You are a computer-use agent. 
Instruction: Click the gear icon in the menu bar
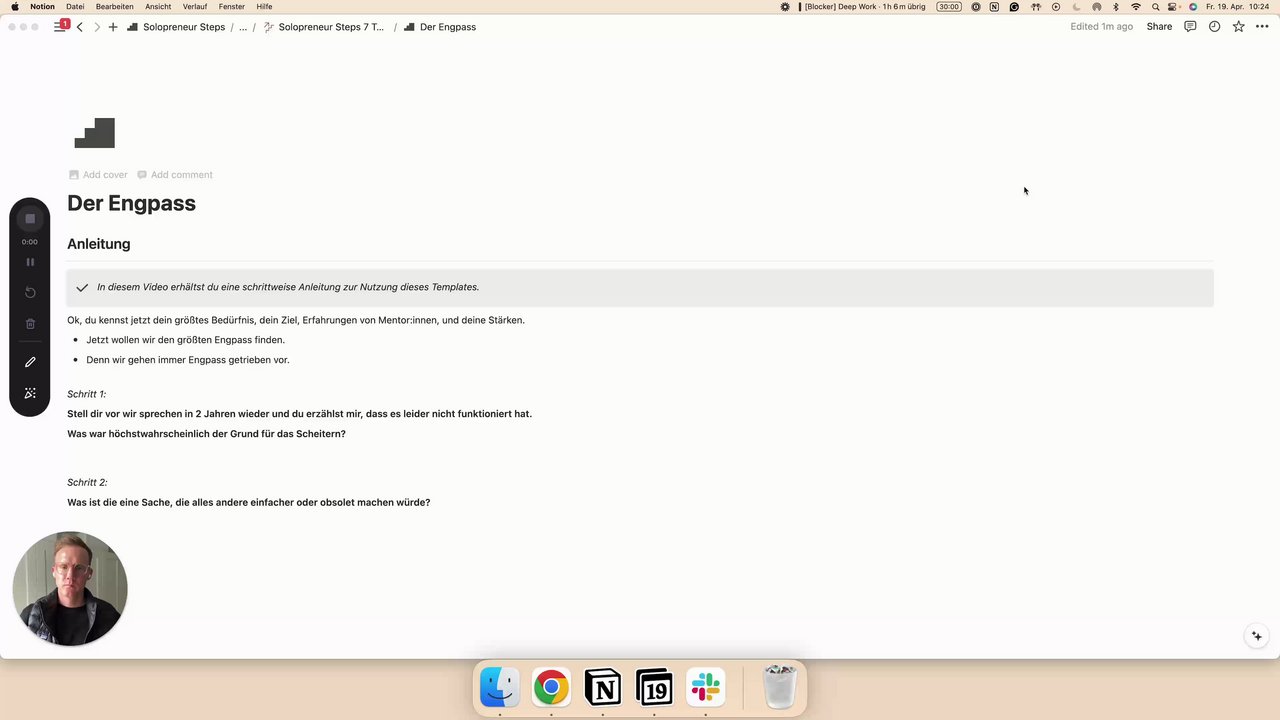click(x=785, y=6)
